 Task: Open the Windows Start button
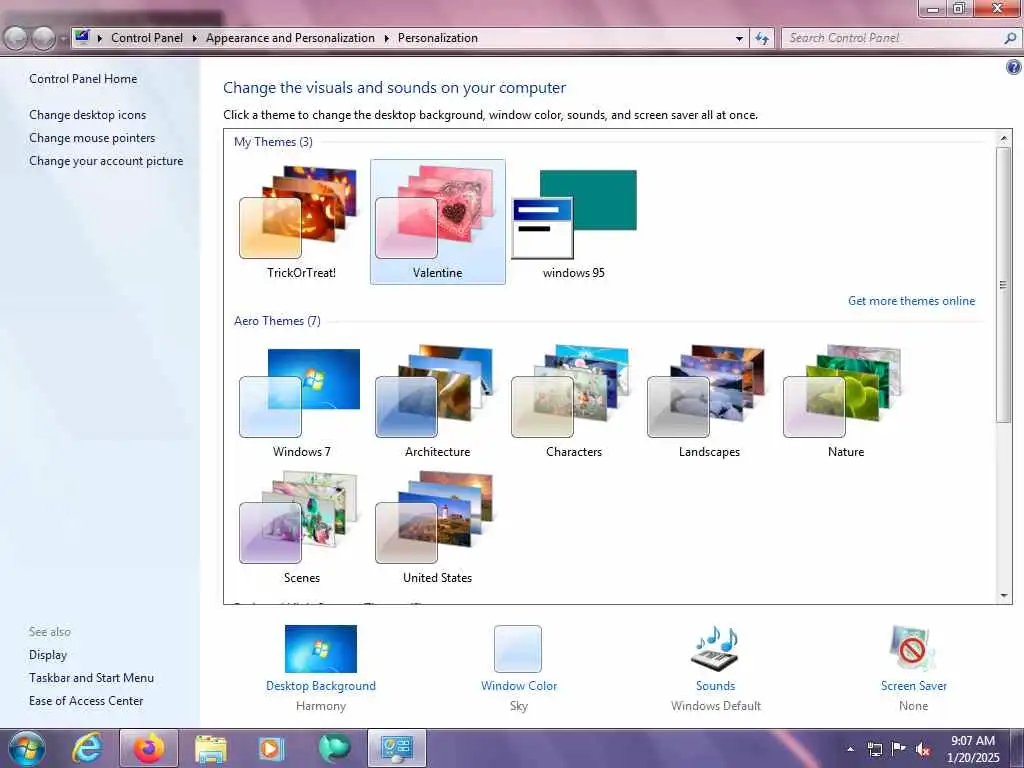[27, 748]
